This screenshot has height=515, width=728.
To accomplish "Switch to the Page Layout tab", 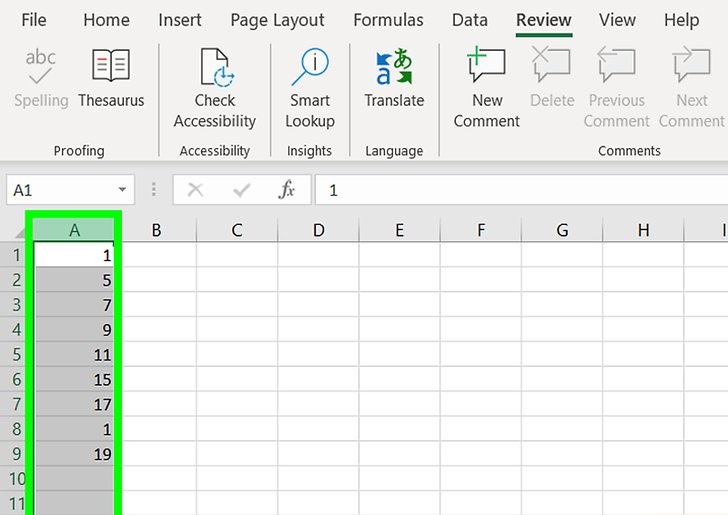I will 277,20.
